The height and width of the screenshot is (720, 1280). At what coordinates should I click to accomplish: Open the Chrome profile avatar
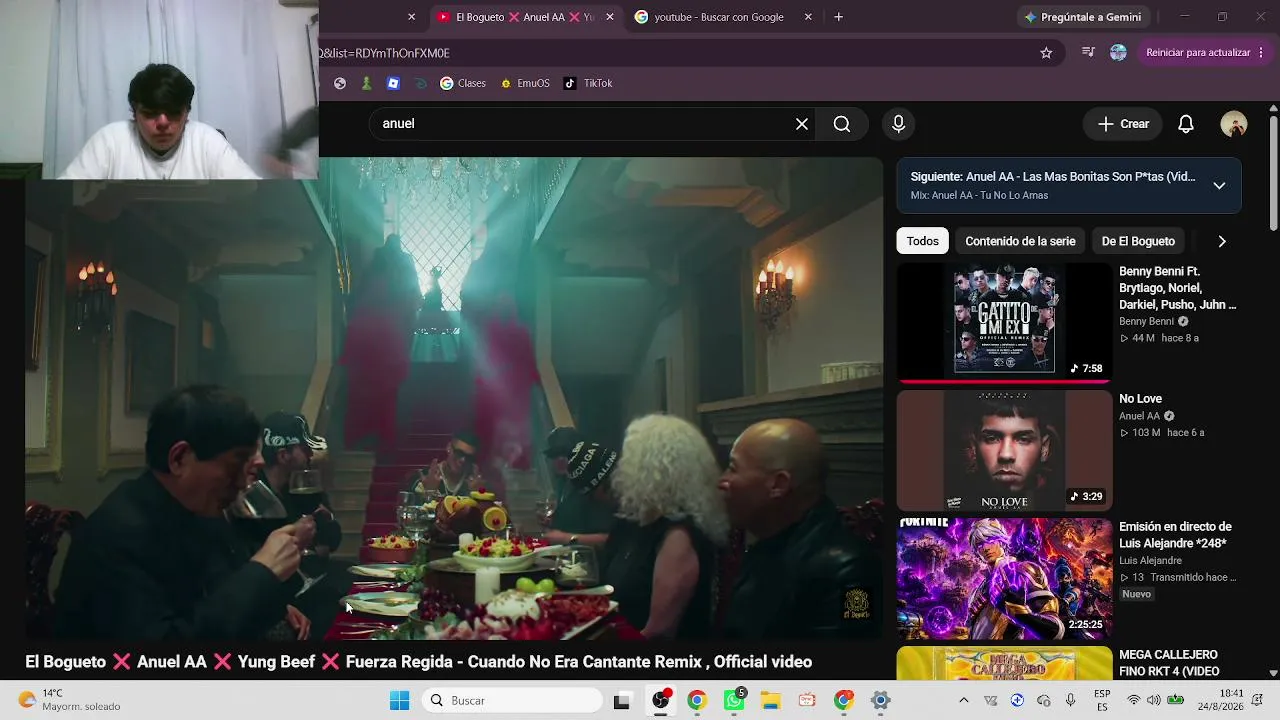click(1118, 53)
